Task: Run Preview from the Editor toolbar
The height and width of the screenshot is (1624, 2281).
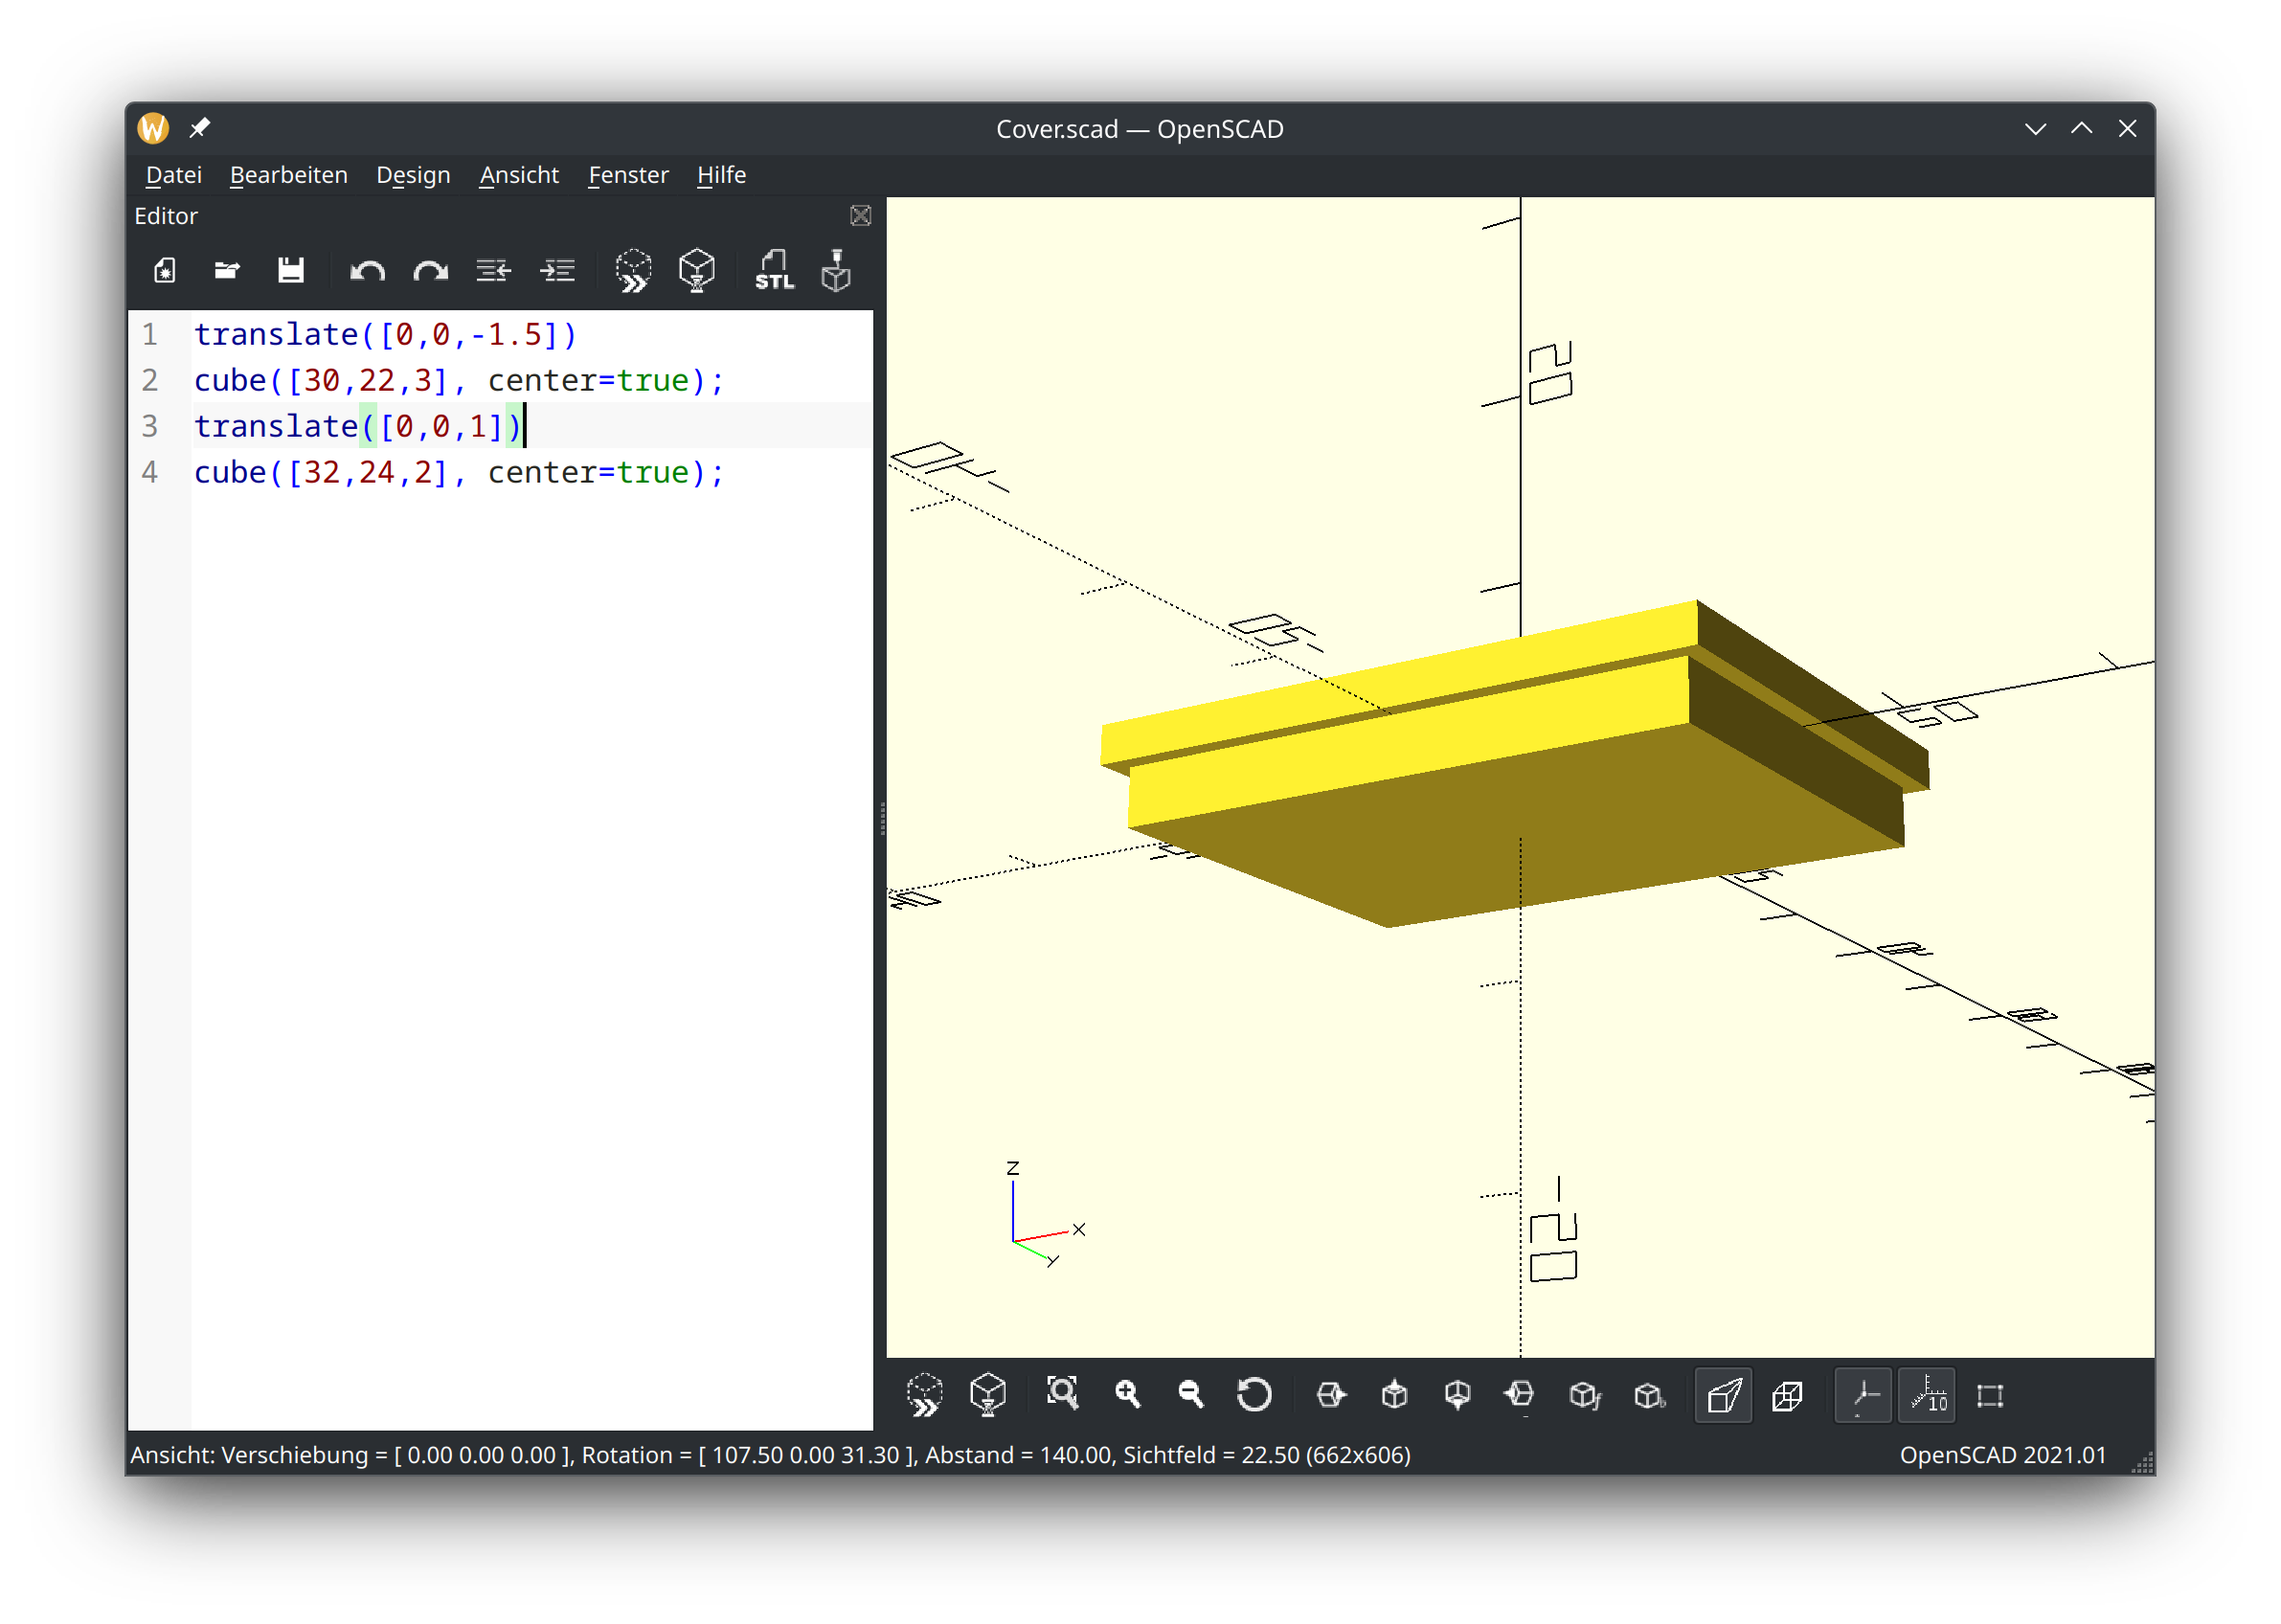Action: pos(634,271)
